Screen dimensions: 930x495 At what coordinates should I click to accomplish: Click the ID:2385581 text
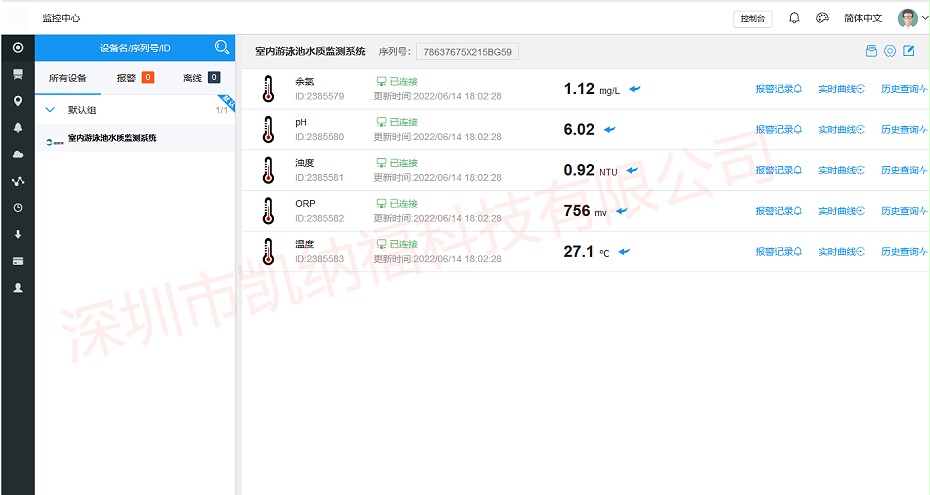coord(320,177)
